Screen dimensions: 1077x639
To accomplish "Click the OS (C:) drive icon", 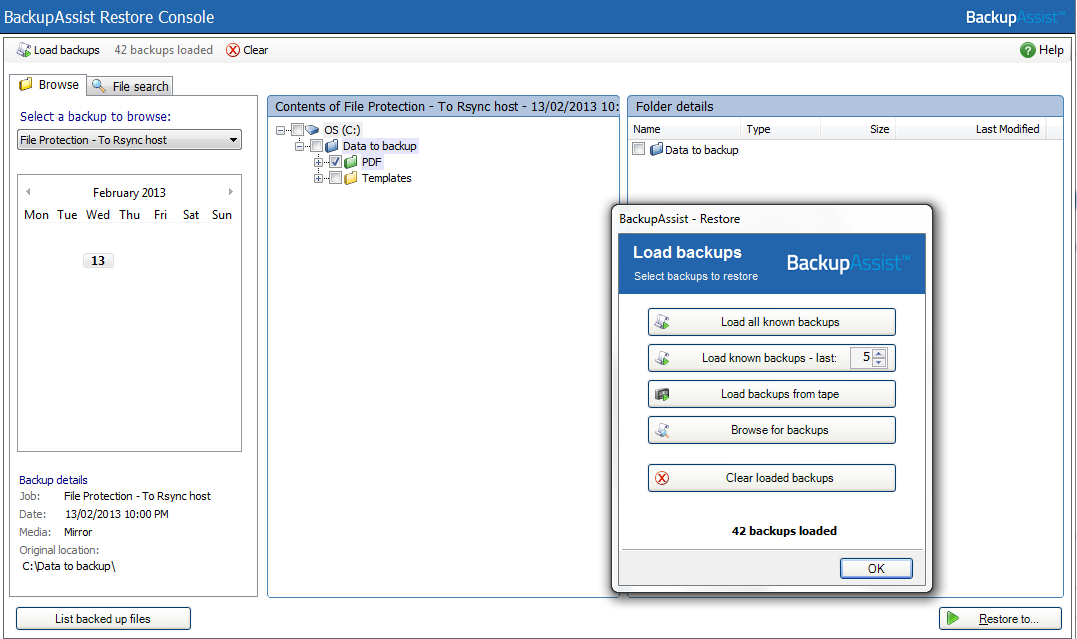I will pos(313,130).
